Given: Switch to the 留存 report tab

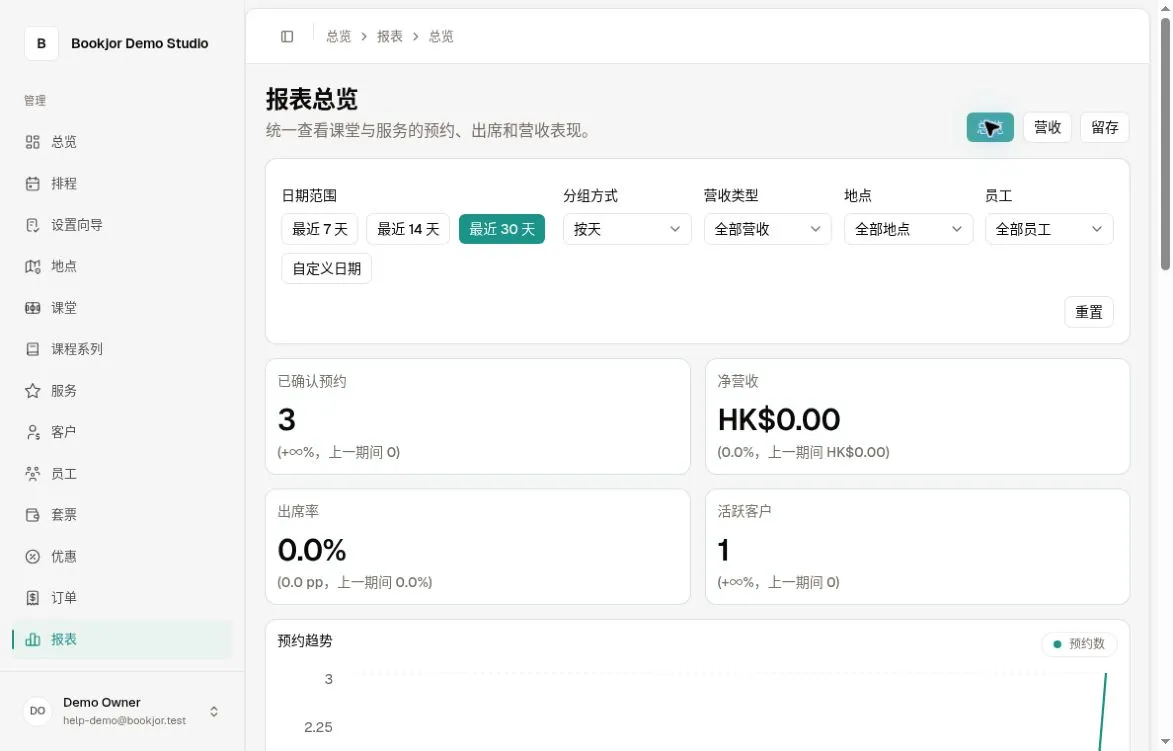Looking at the screenshot, I should 1104,127.
